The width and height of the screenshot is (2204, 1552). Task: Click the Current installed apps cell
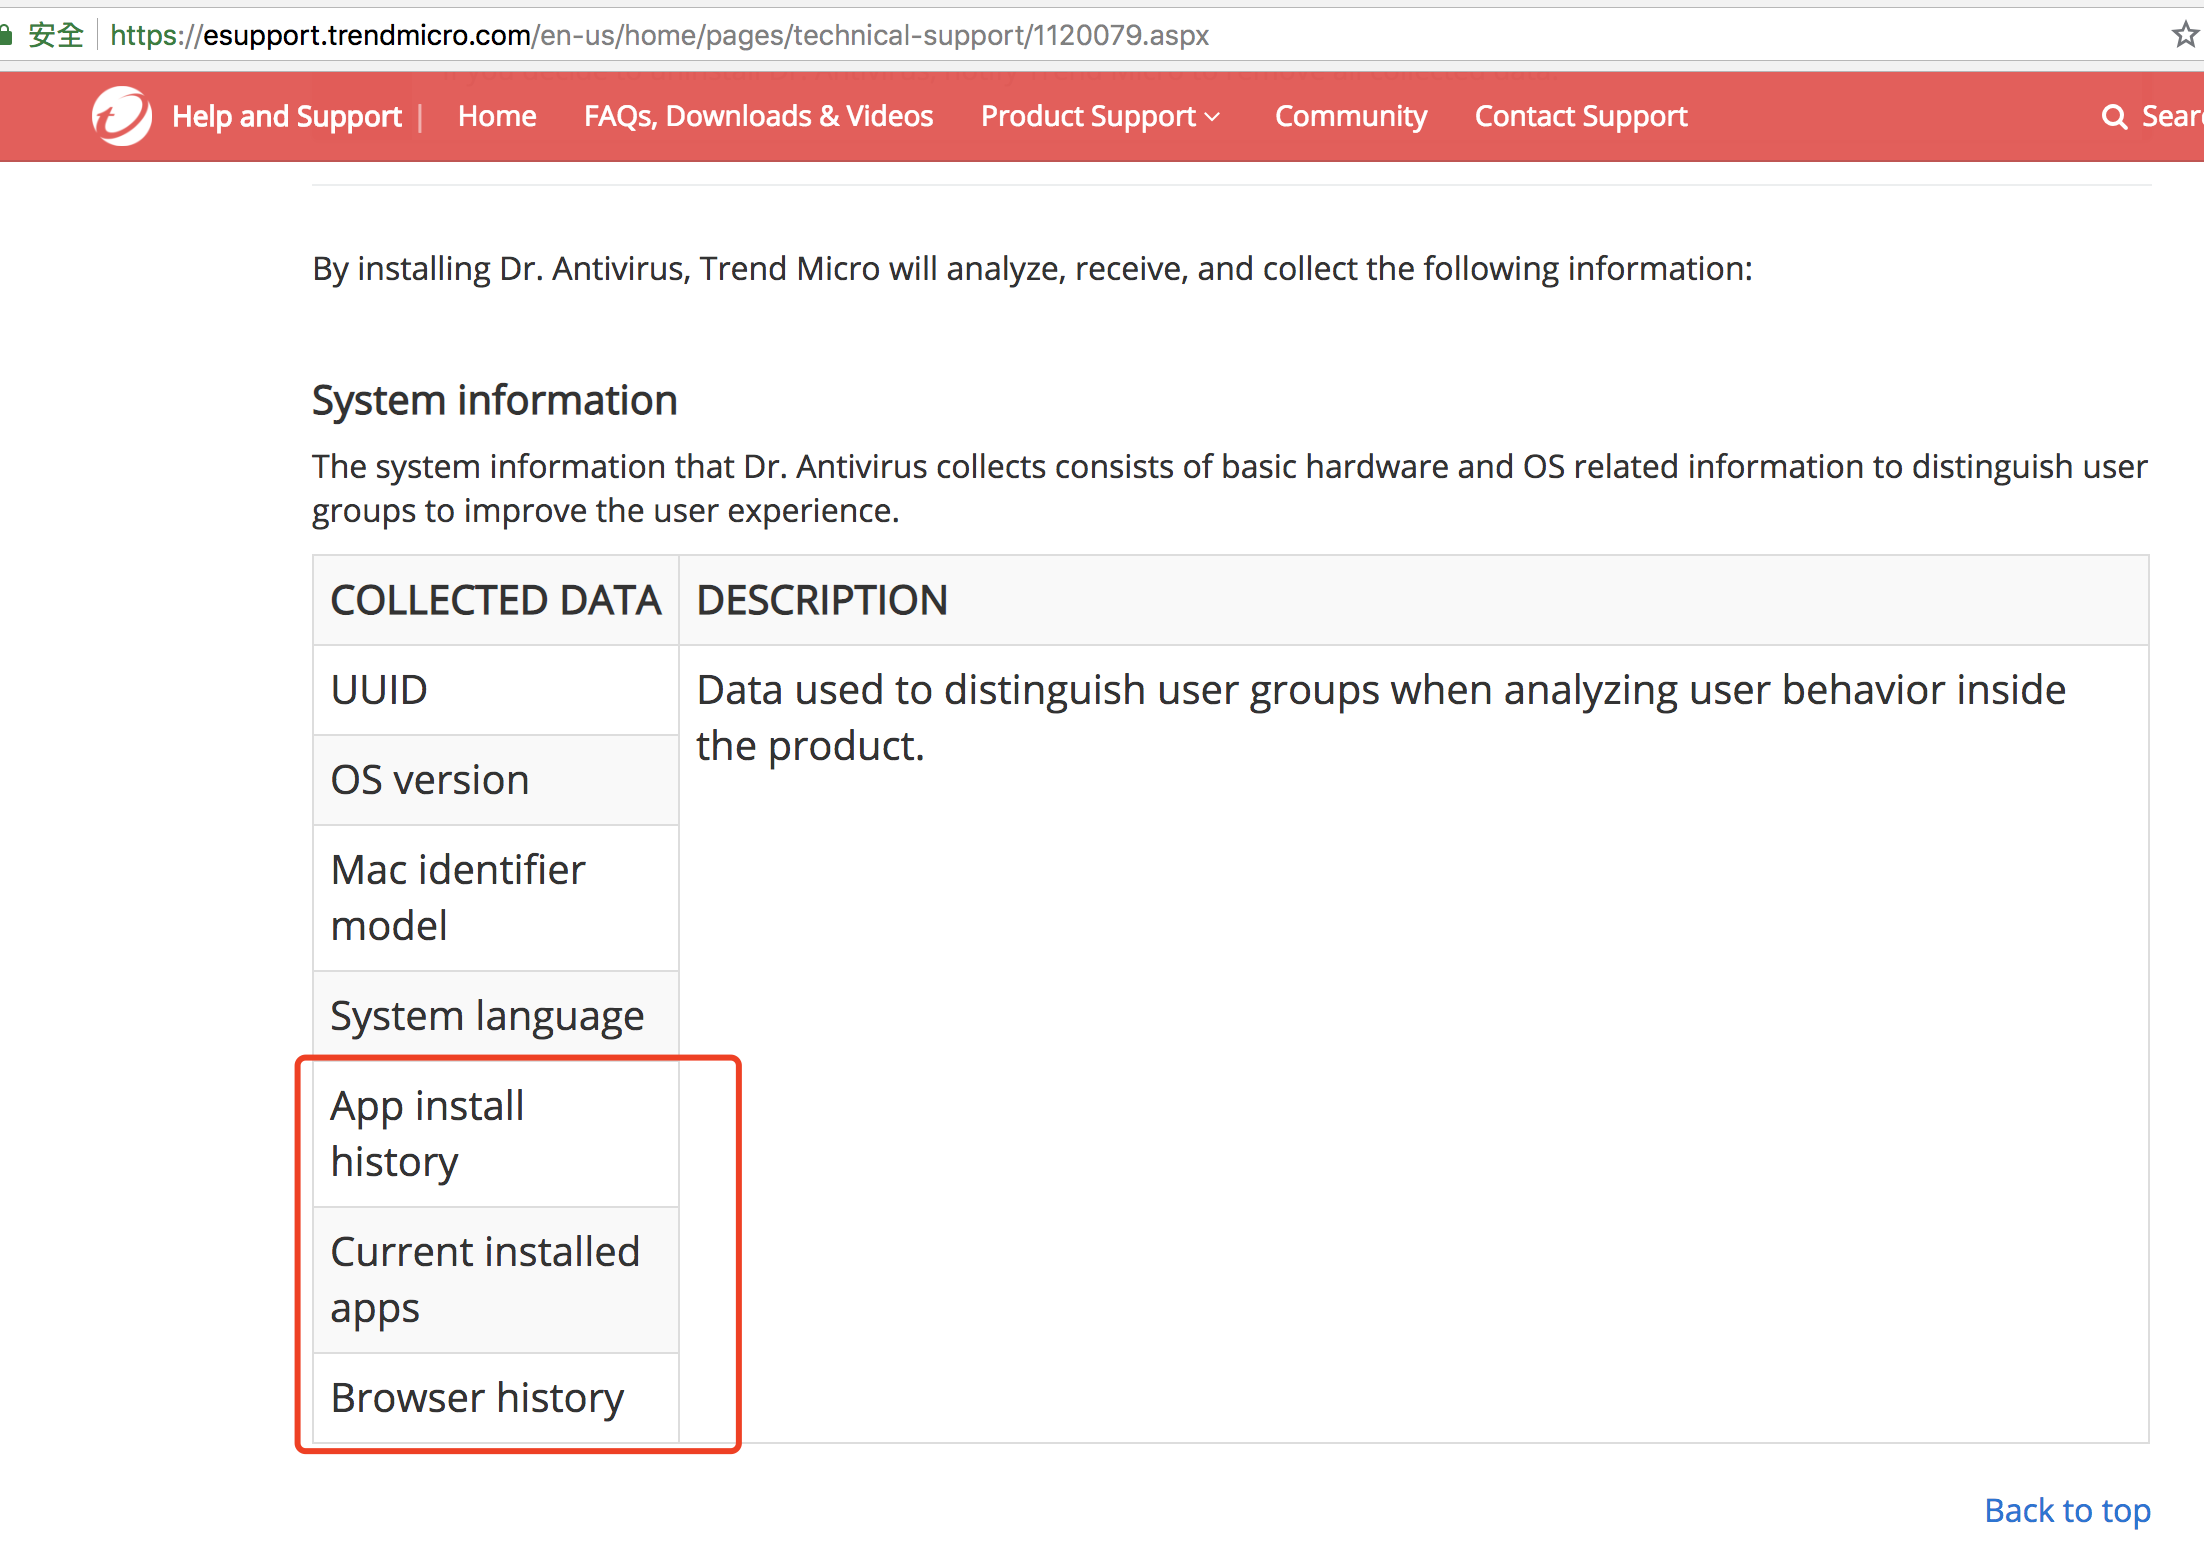click(485, 1279)
